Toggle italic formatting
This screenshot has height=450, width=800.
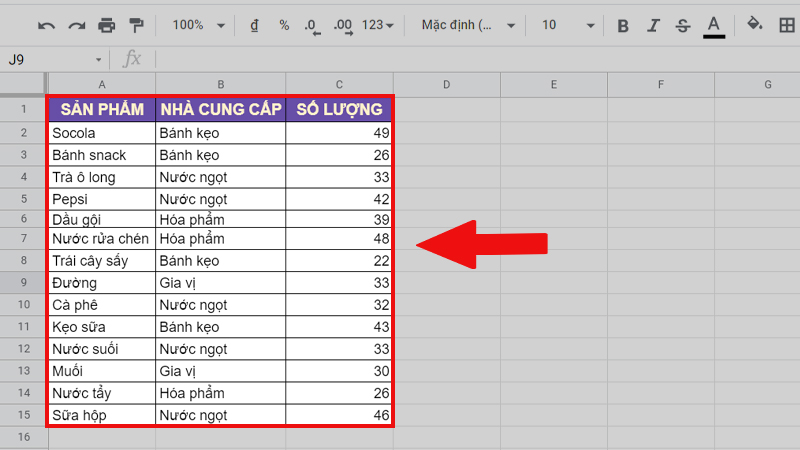pyautogui.click(x=653, y=25)
